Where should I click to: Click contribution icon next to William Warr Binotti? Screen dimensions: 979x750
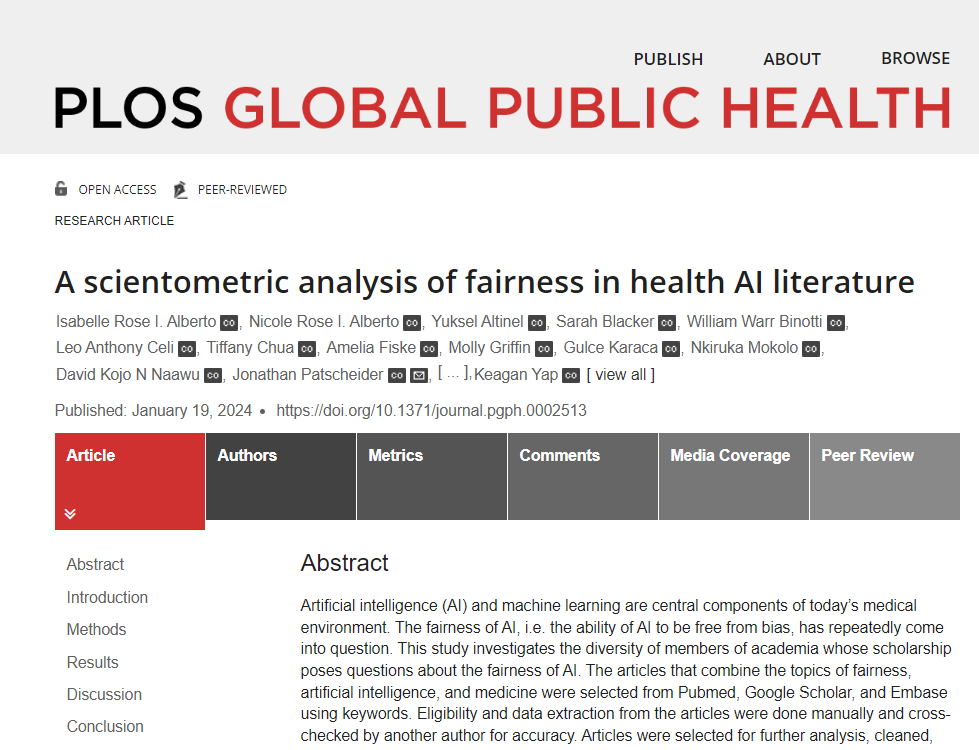click(x=835, y=323)
